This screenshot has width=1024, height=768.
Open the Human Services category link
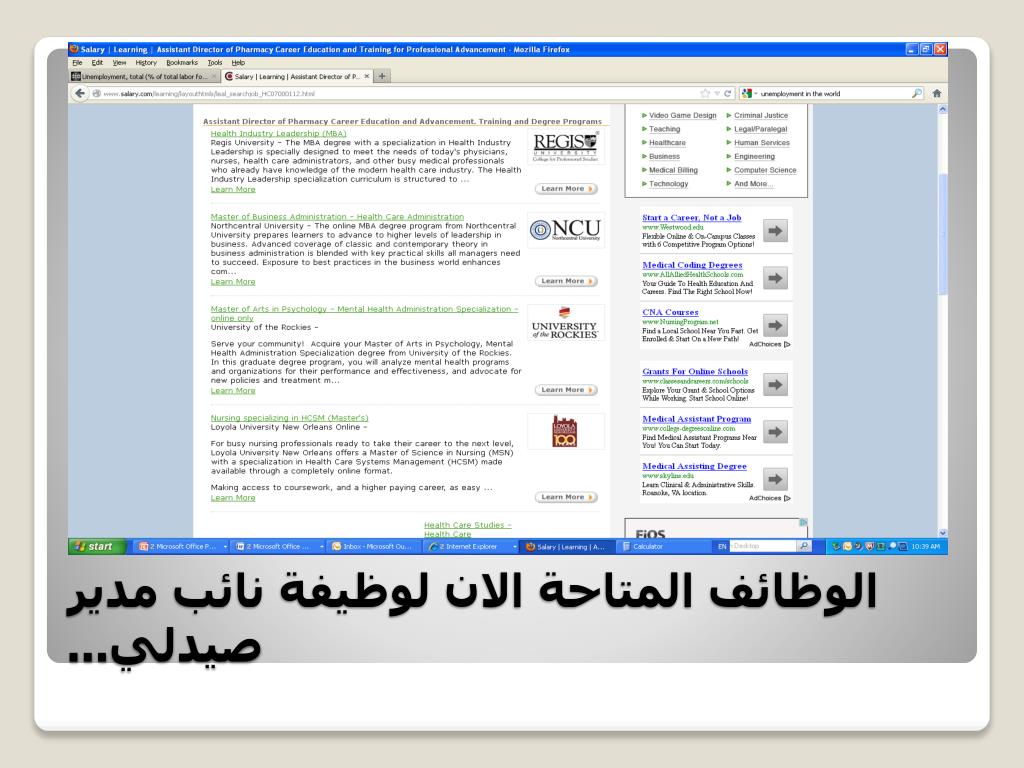point(761,143)
